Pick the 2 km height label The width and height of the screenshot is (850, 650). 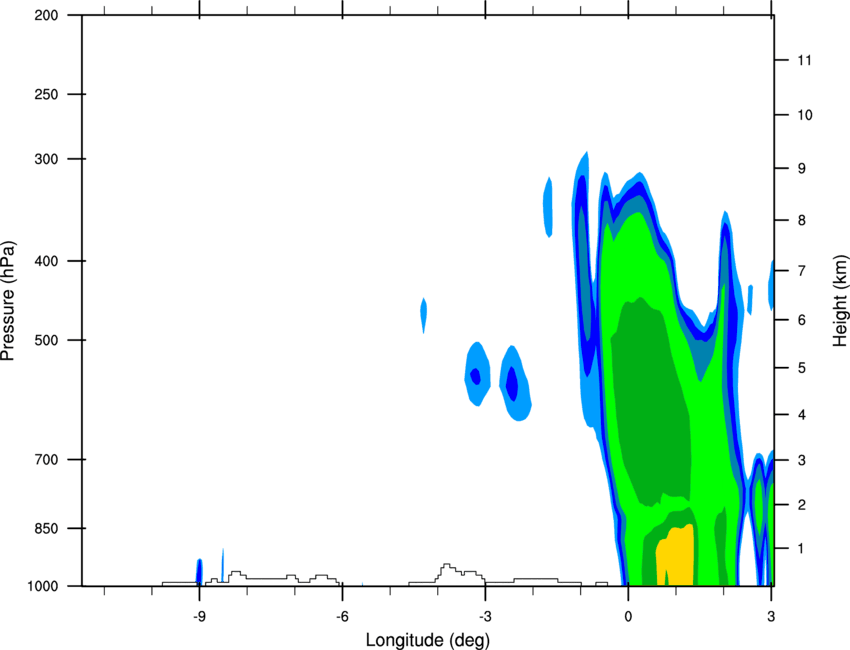pyautogui.click(x=801, y=505)
